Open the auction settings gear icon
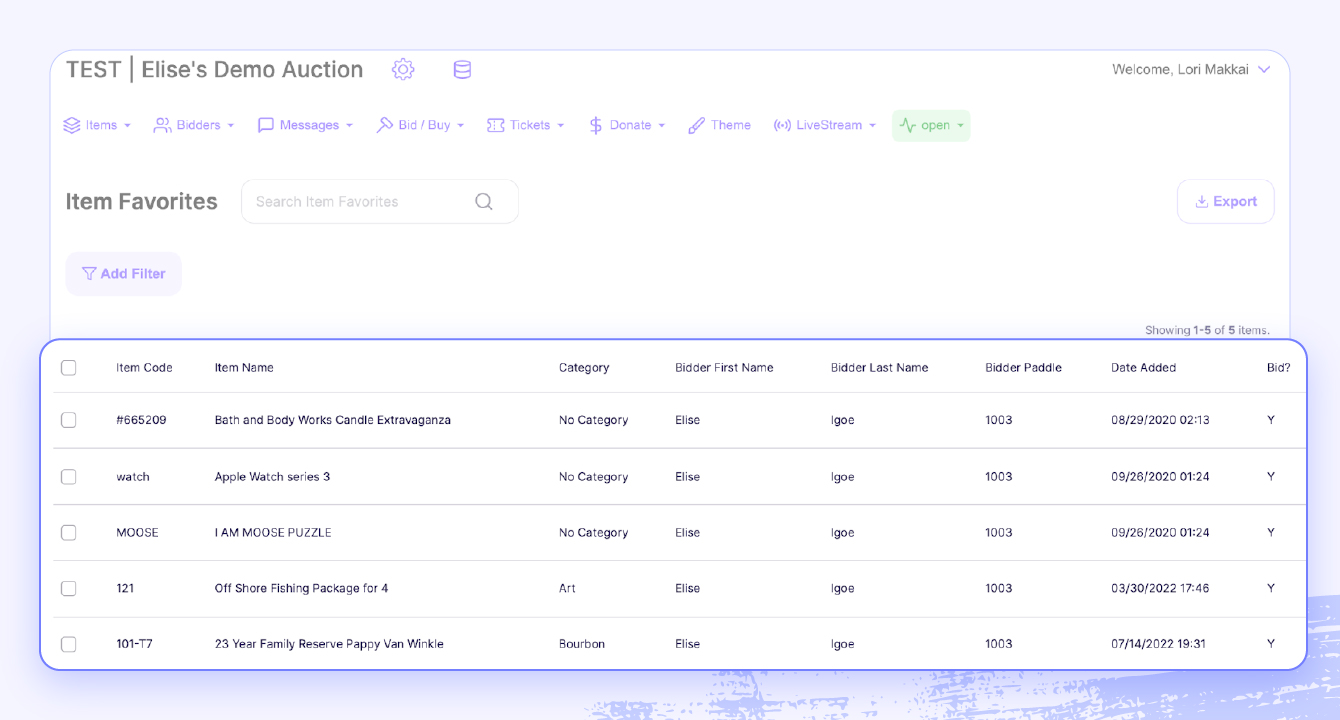Viewport: 1340px width, 720px height. click(403, 69)
